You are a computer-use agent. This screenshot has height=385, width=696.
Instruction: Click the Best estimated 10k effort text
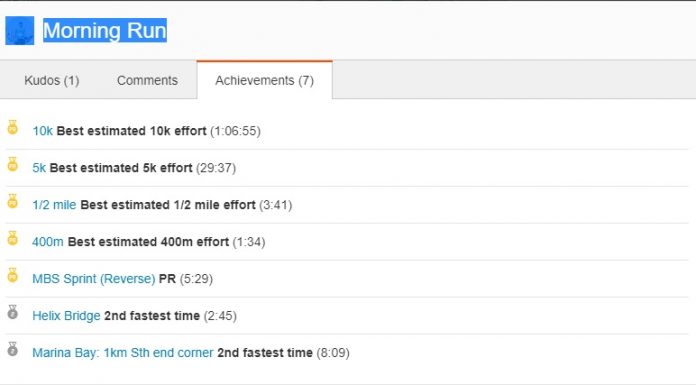pyautogui.click(x=131, y=131)
